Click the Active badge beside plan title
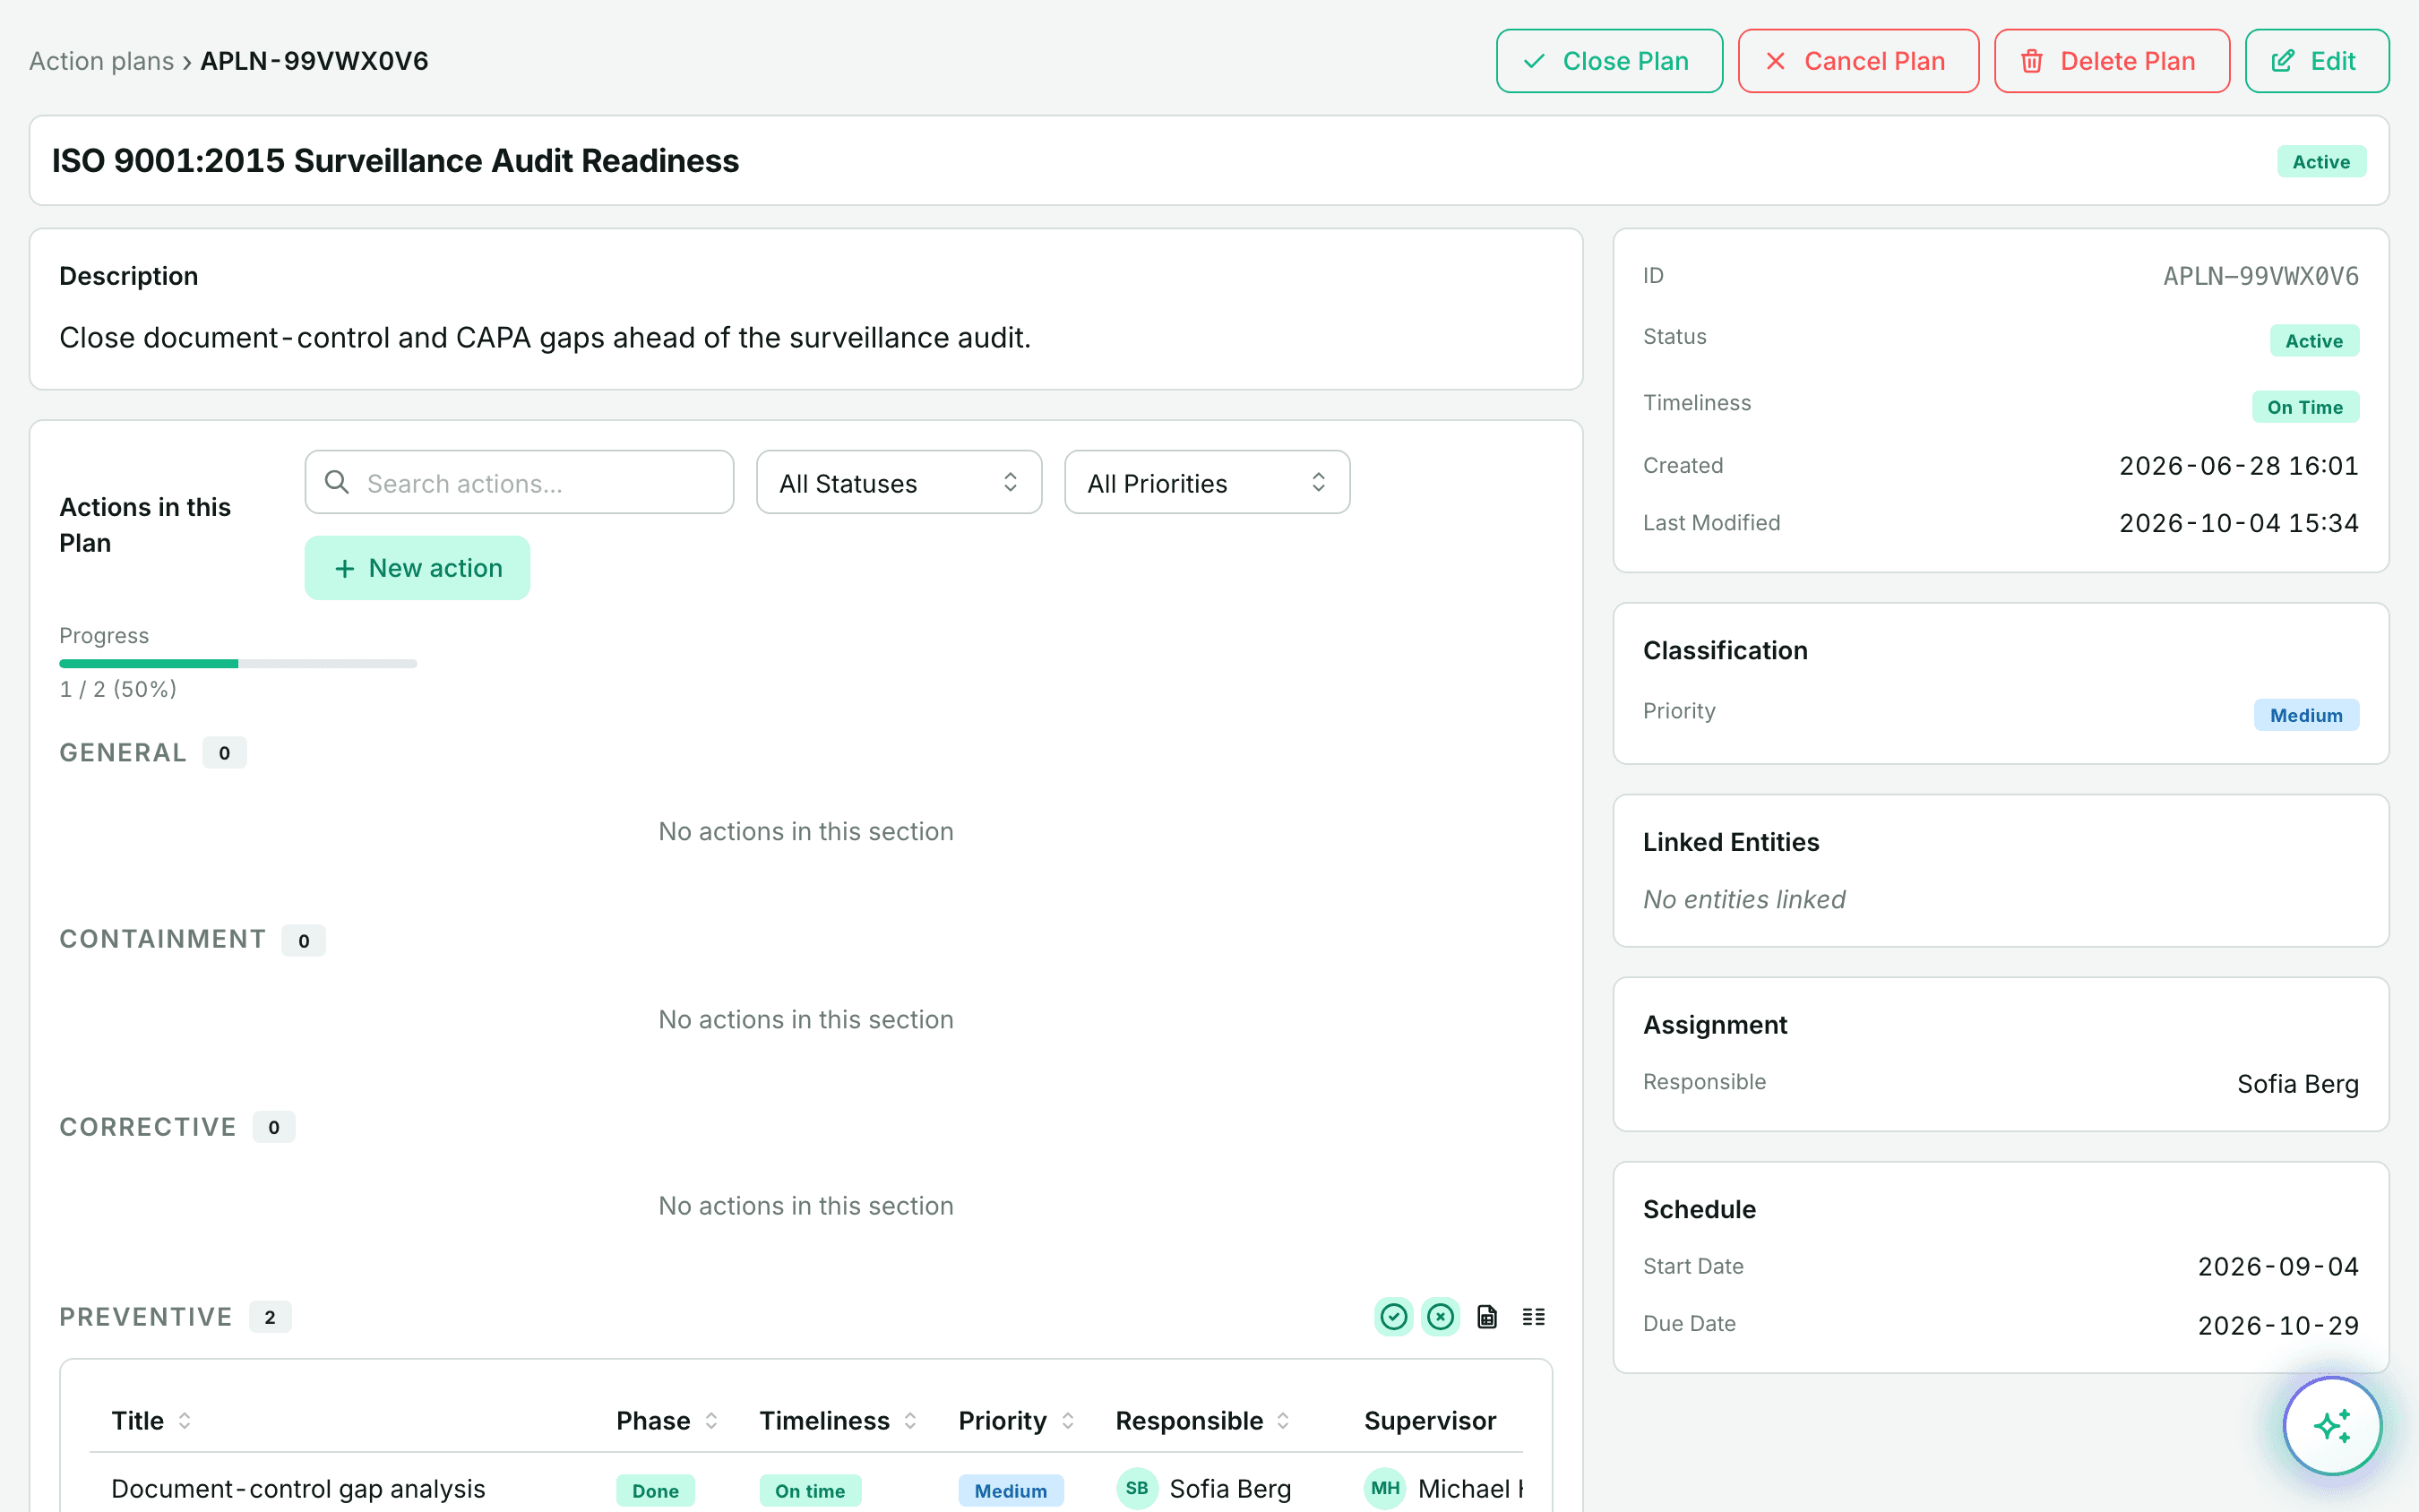The image size is (2419, 1512). pos(2321,162)
